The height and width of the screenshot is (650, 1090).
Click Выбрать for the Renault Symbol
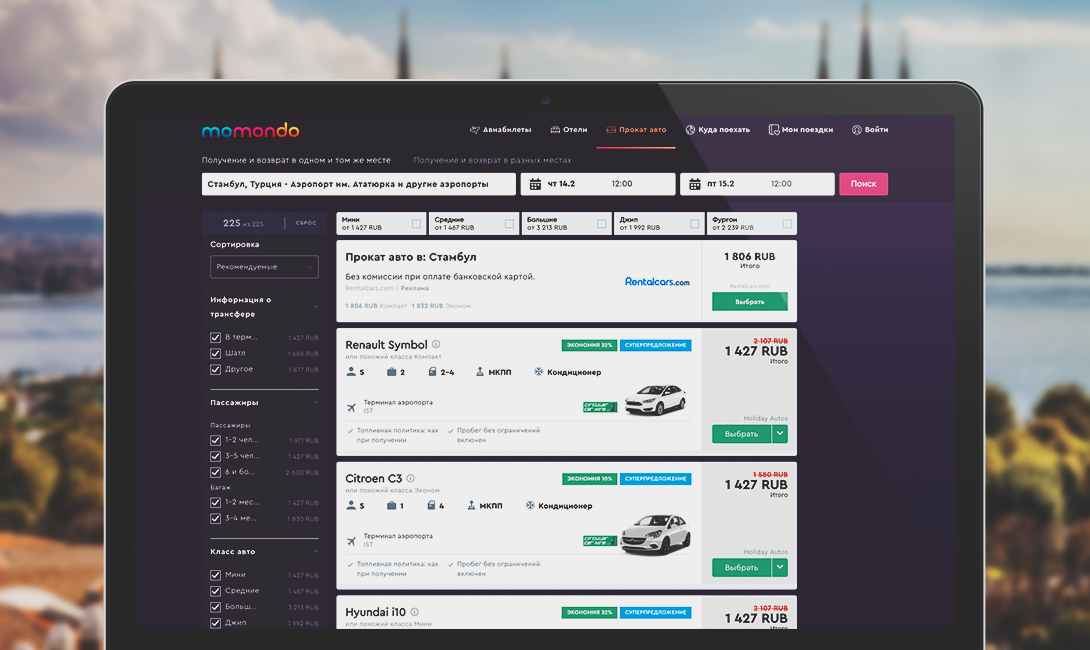pos(741,434)
